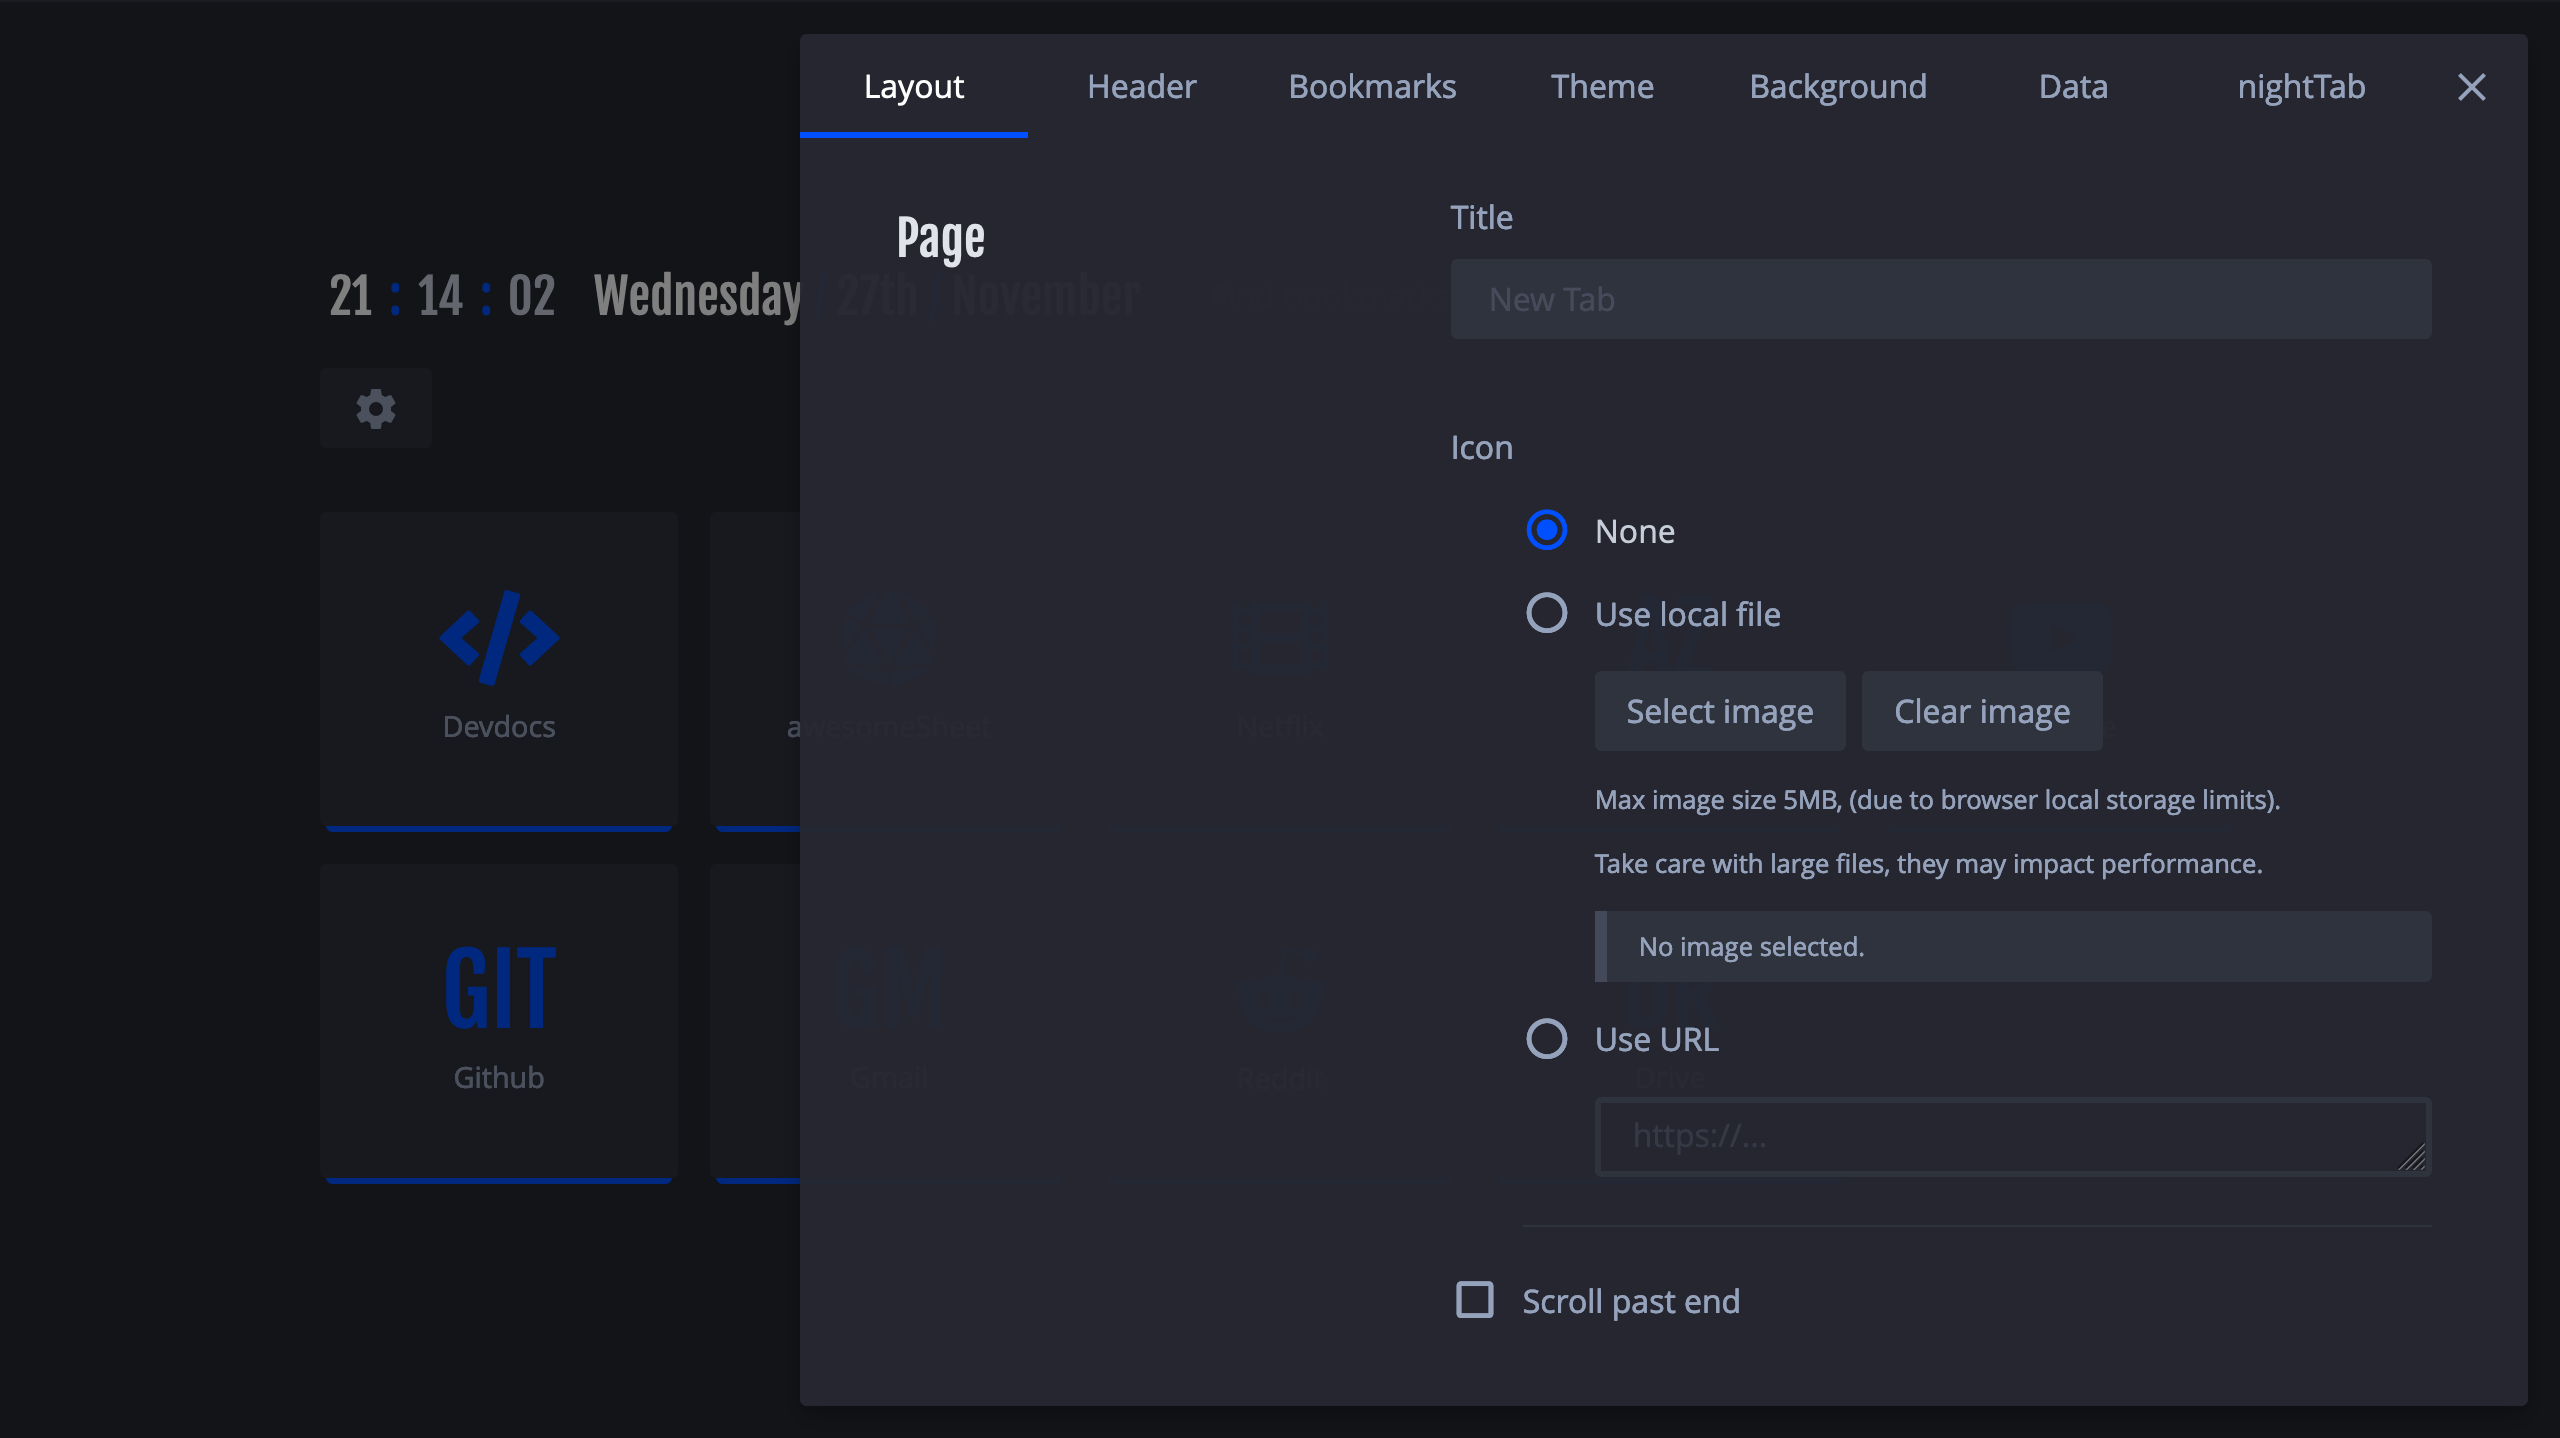Screen dimensions: 2560x1438
Task: Enable the Scroll past end checkbox
Action: pyautogui.click(x=1474, y=1300)
